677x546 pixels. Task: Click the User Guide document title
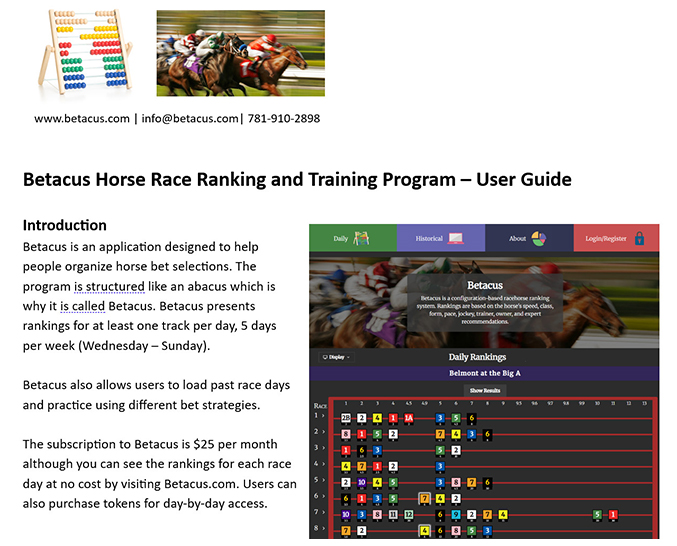pyautogui.click(x=297, y=180)
